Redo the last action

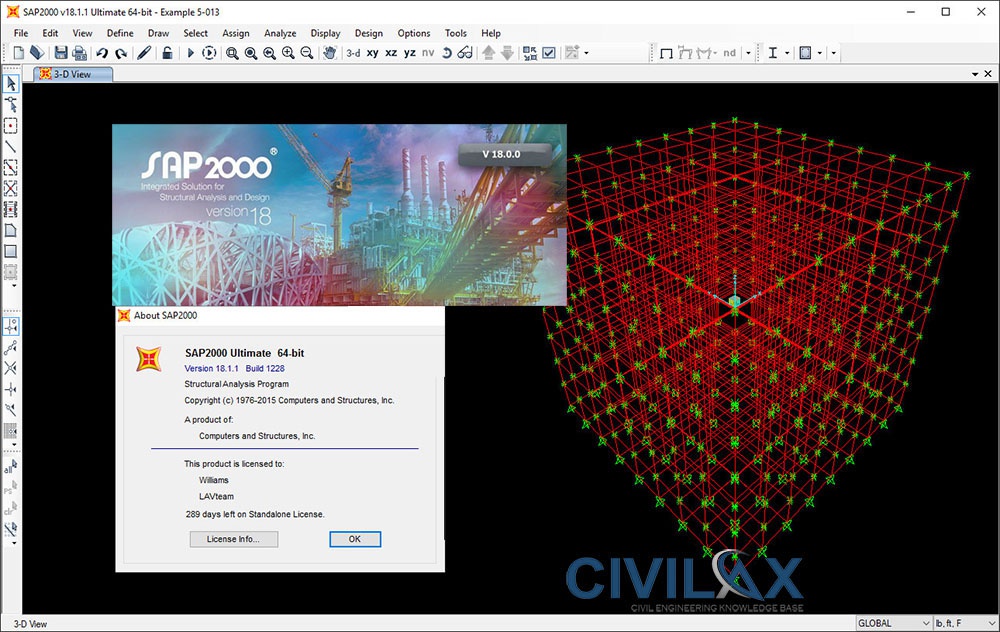point(121,53)
